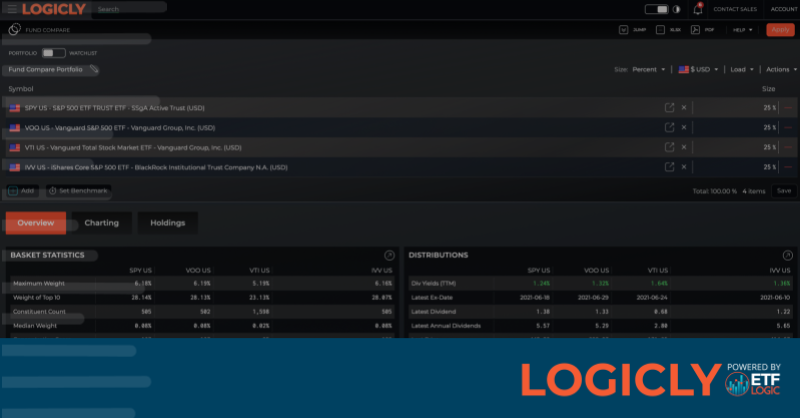Expand the Actions dropdown

pyautogui.click(x=778, y=70)
